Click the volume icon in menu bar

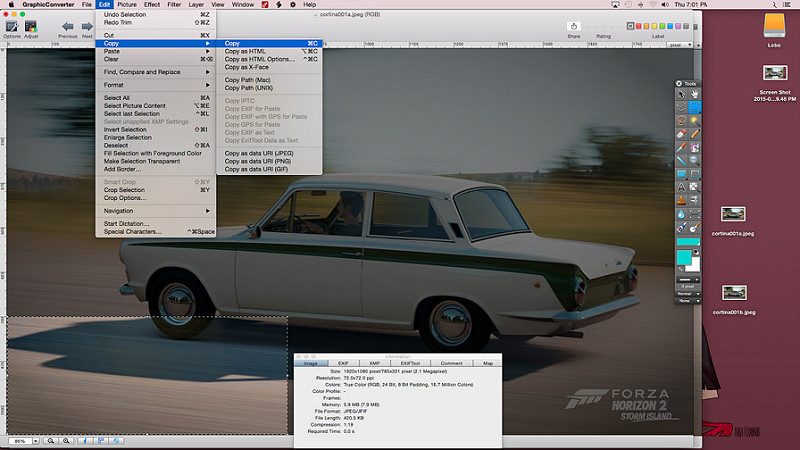[x=665, y=5]
